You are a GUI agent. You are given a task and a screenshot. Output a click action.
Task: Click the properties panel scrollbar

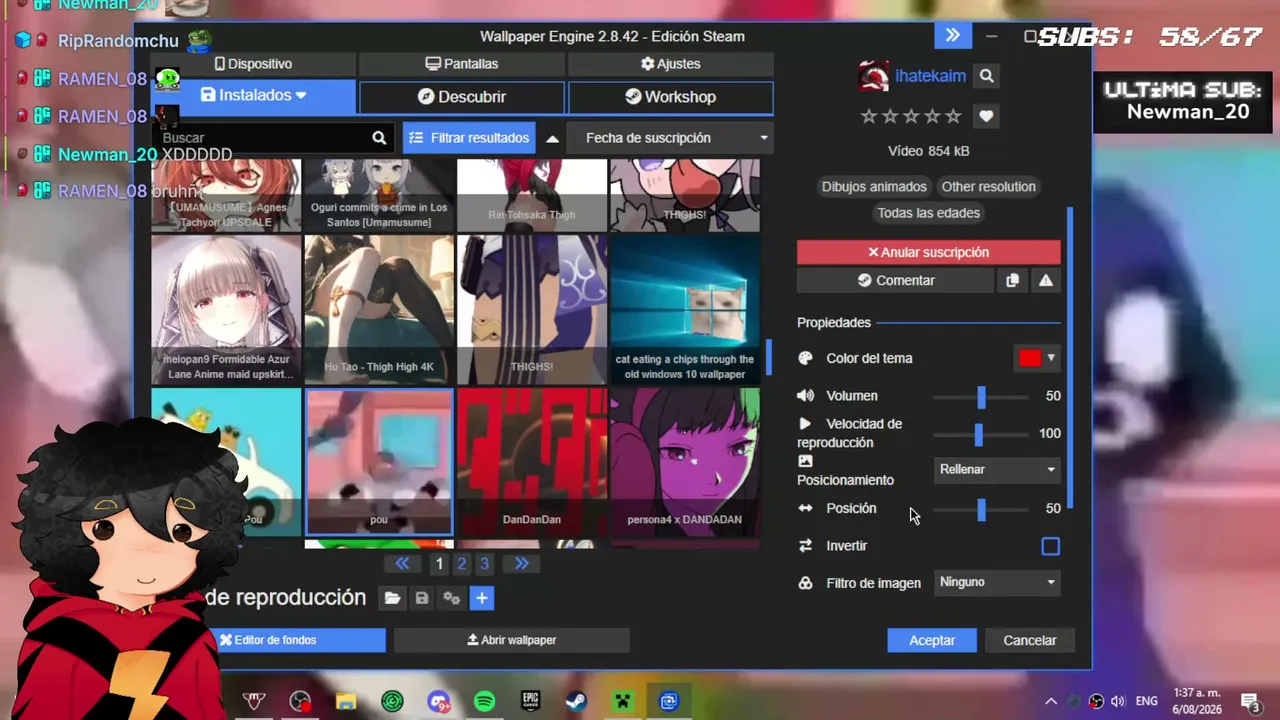pos(1071,358)
